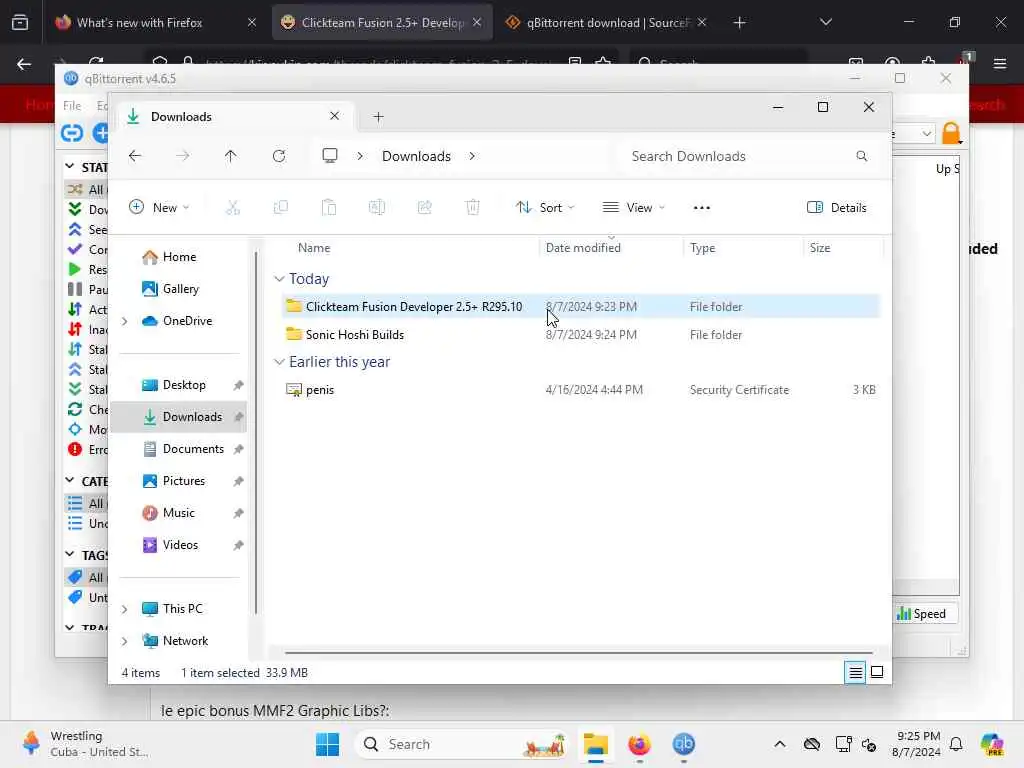Switch to large thumbnails view icon
Screen dimensions: 1024x768
(x=877, y=672)
